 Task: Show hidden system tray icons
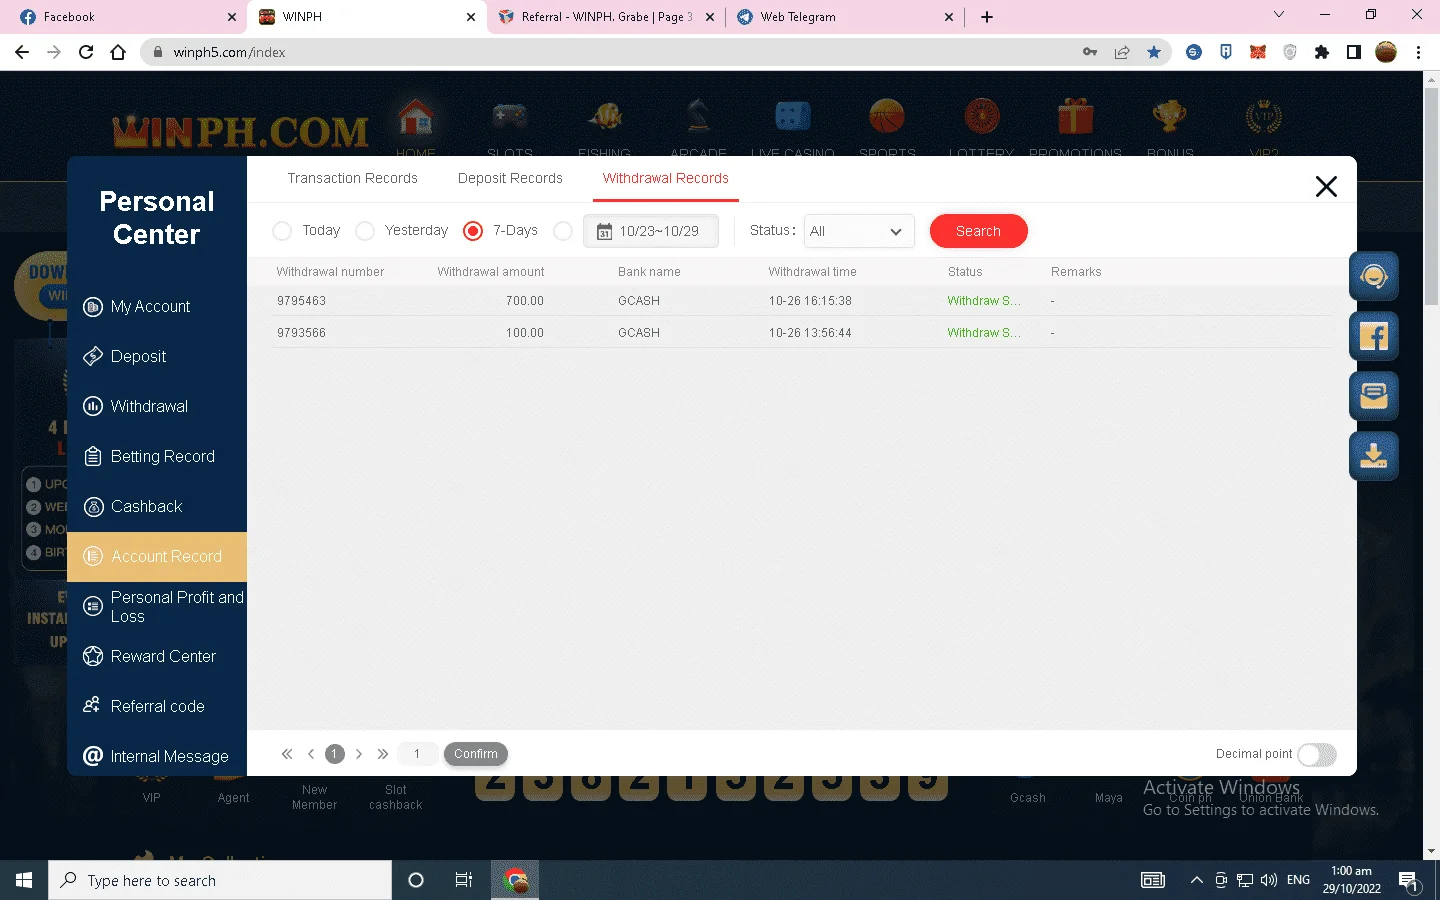point(1196,880)
